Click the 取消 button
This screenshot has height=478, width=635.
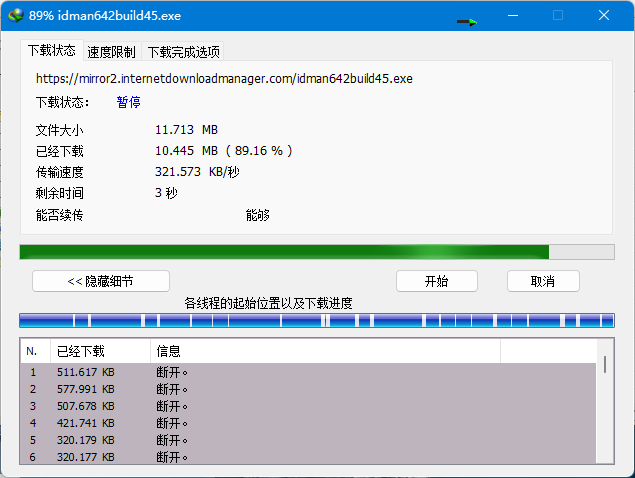pos(543,281)
